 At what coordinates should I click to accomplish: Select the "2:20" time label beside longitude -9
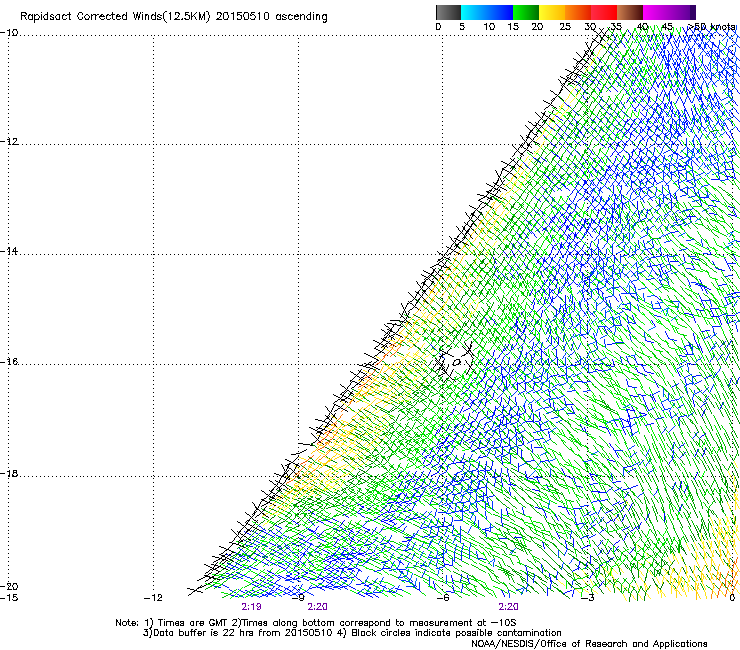318,607
